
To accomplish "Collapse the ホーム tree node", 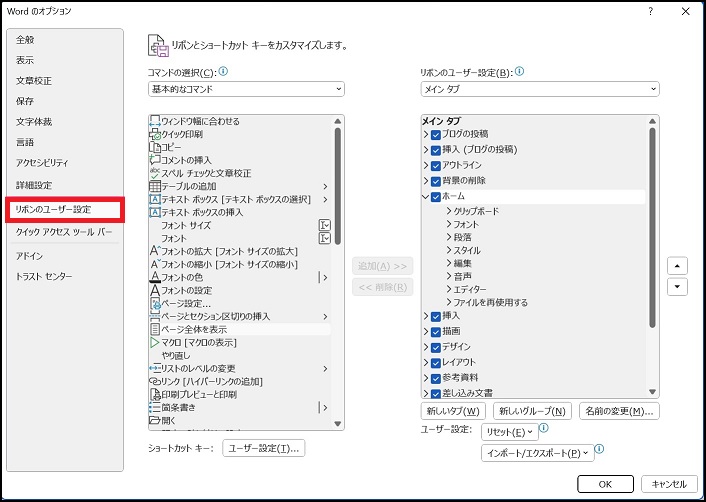I will pos(425,197).
